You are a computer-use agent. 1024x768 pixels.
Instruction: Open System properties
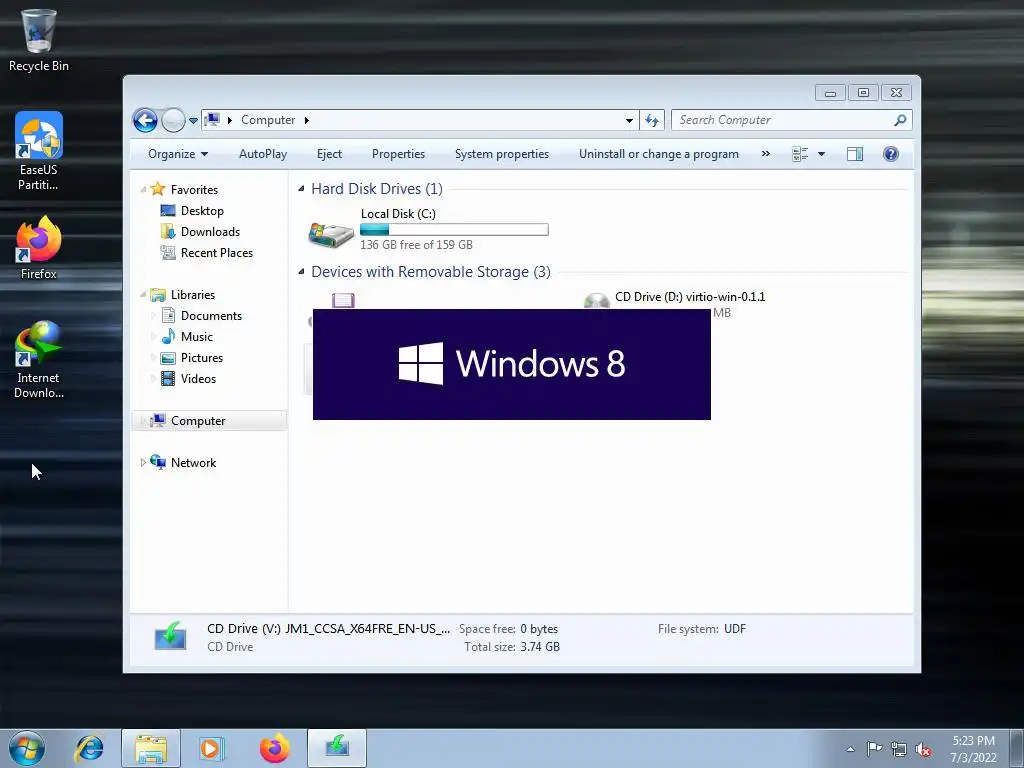coord(502,154)
